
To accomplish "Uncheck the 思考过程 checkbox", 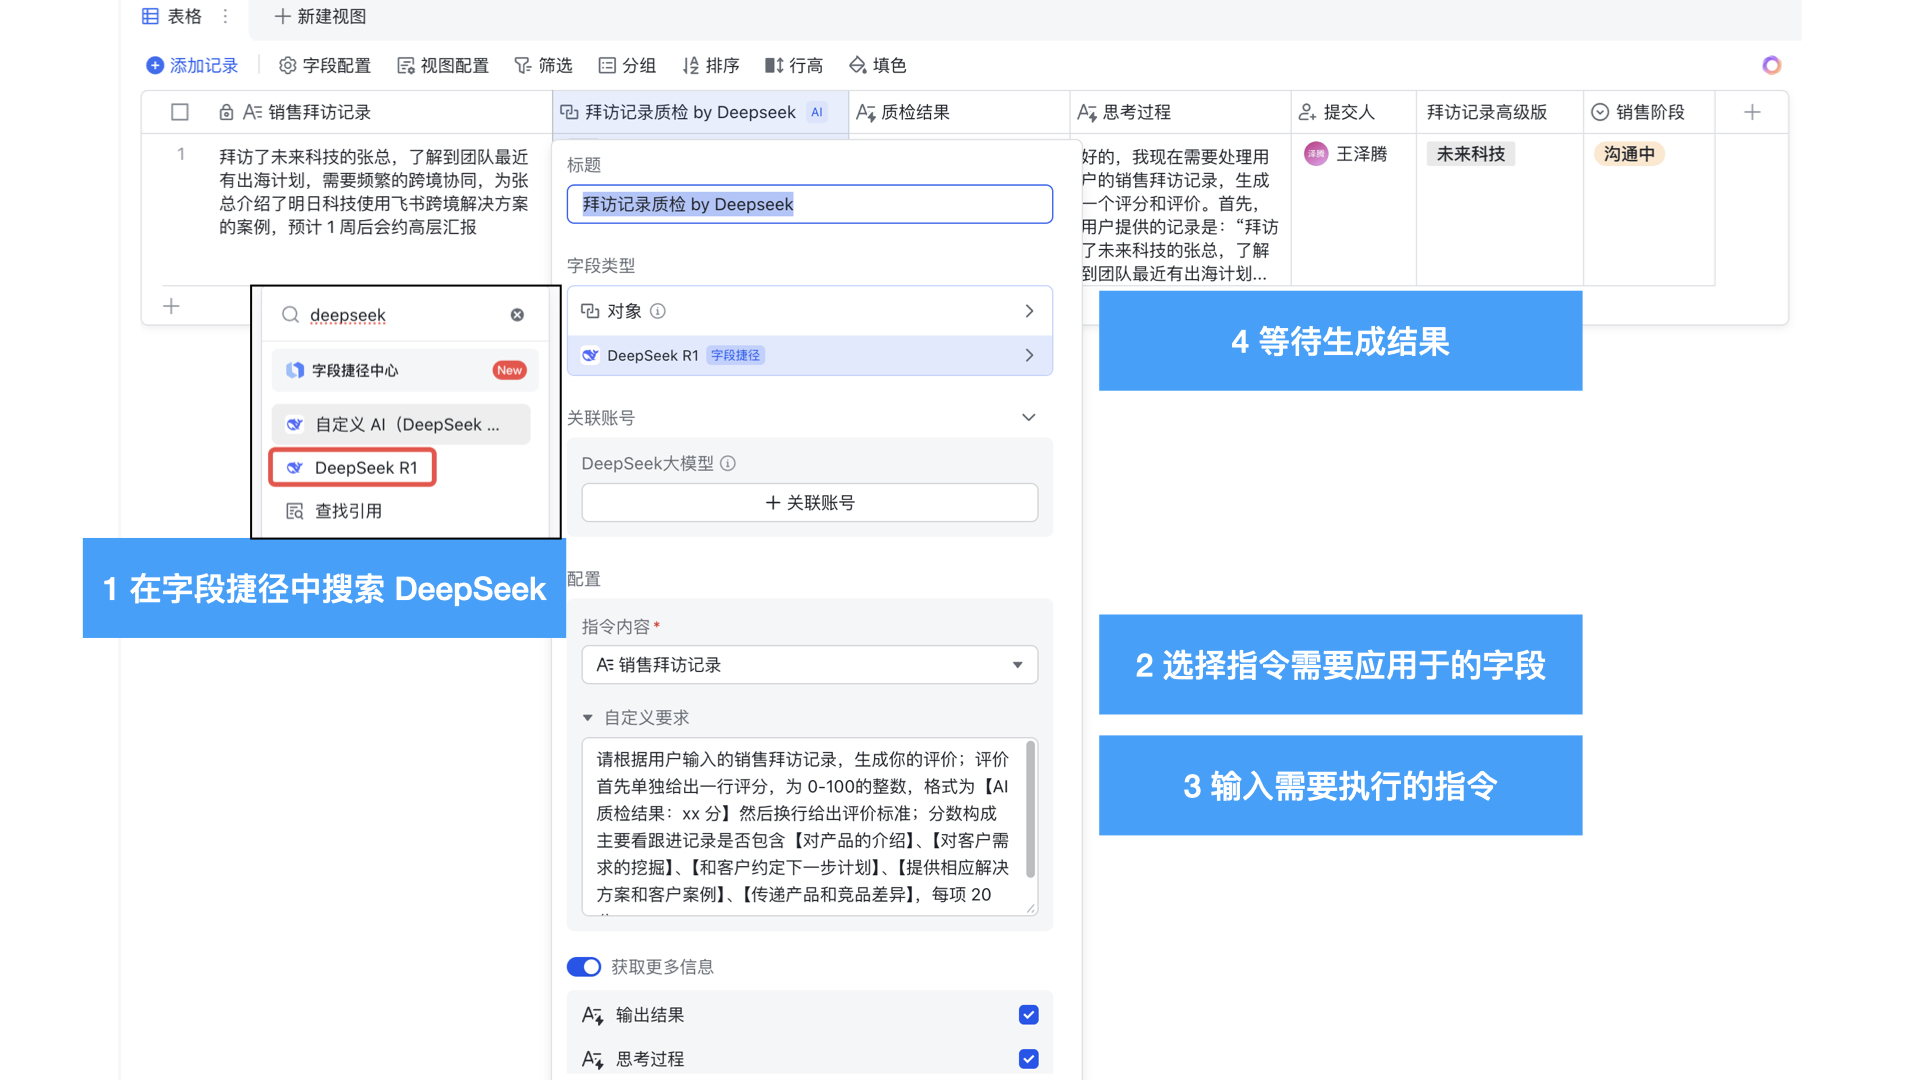I will [x=1028, y=1059].
